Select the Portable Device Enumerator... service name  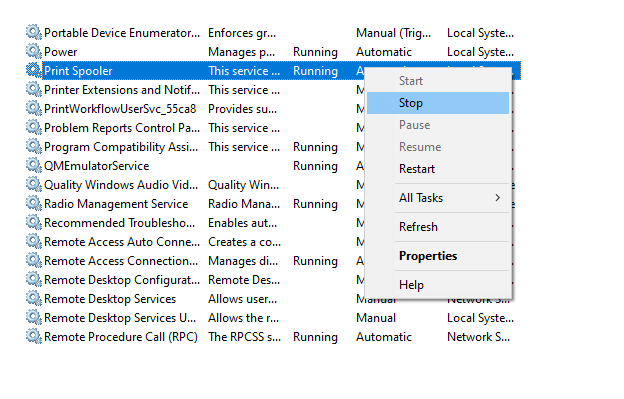pos(122,33)
